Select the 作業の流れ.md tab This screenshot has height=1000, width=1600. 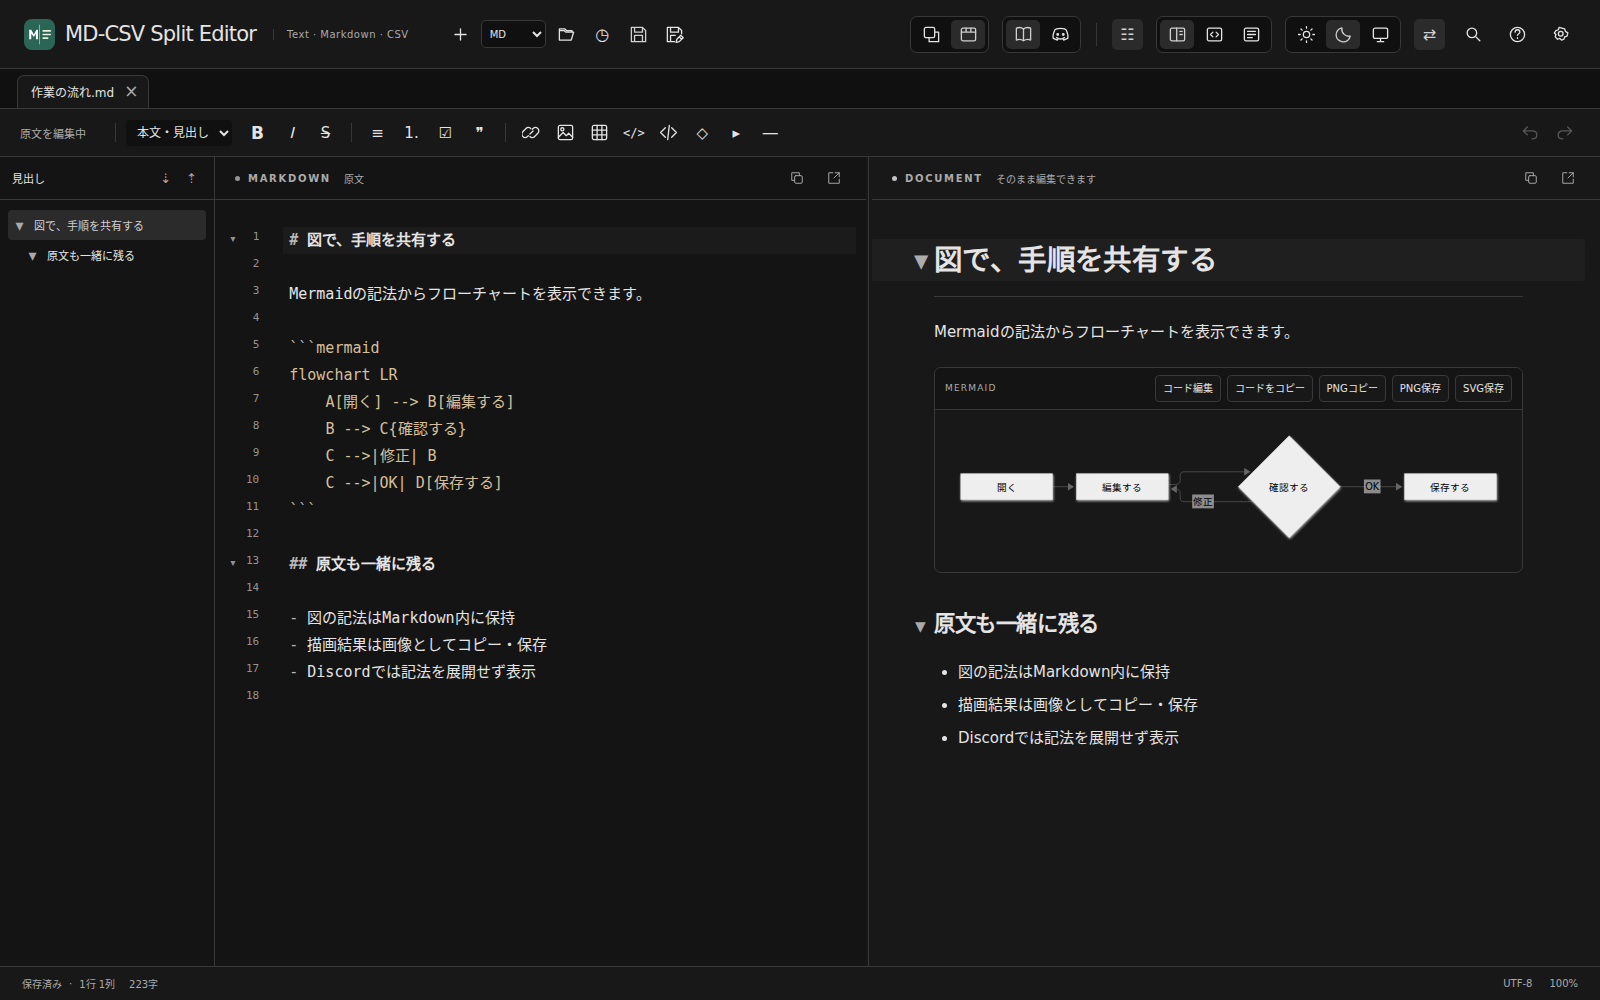point(72,92)
